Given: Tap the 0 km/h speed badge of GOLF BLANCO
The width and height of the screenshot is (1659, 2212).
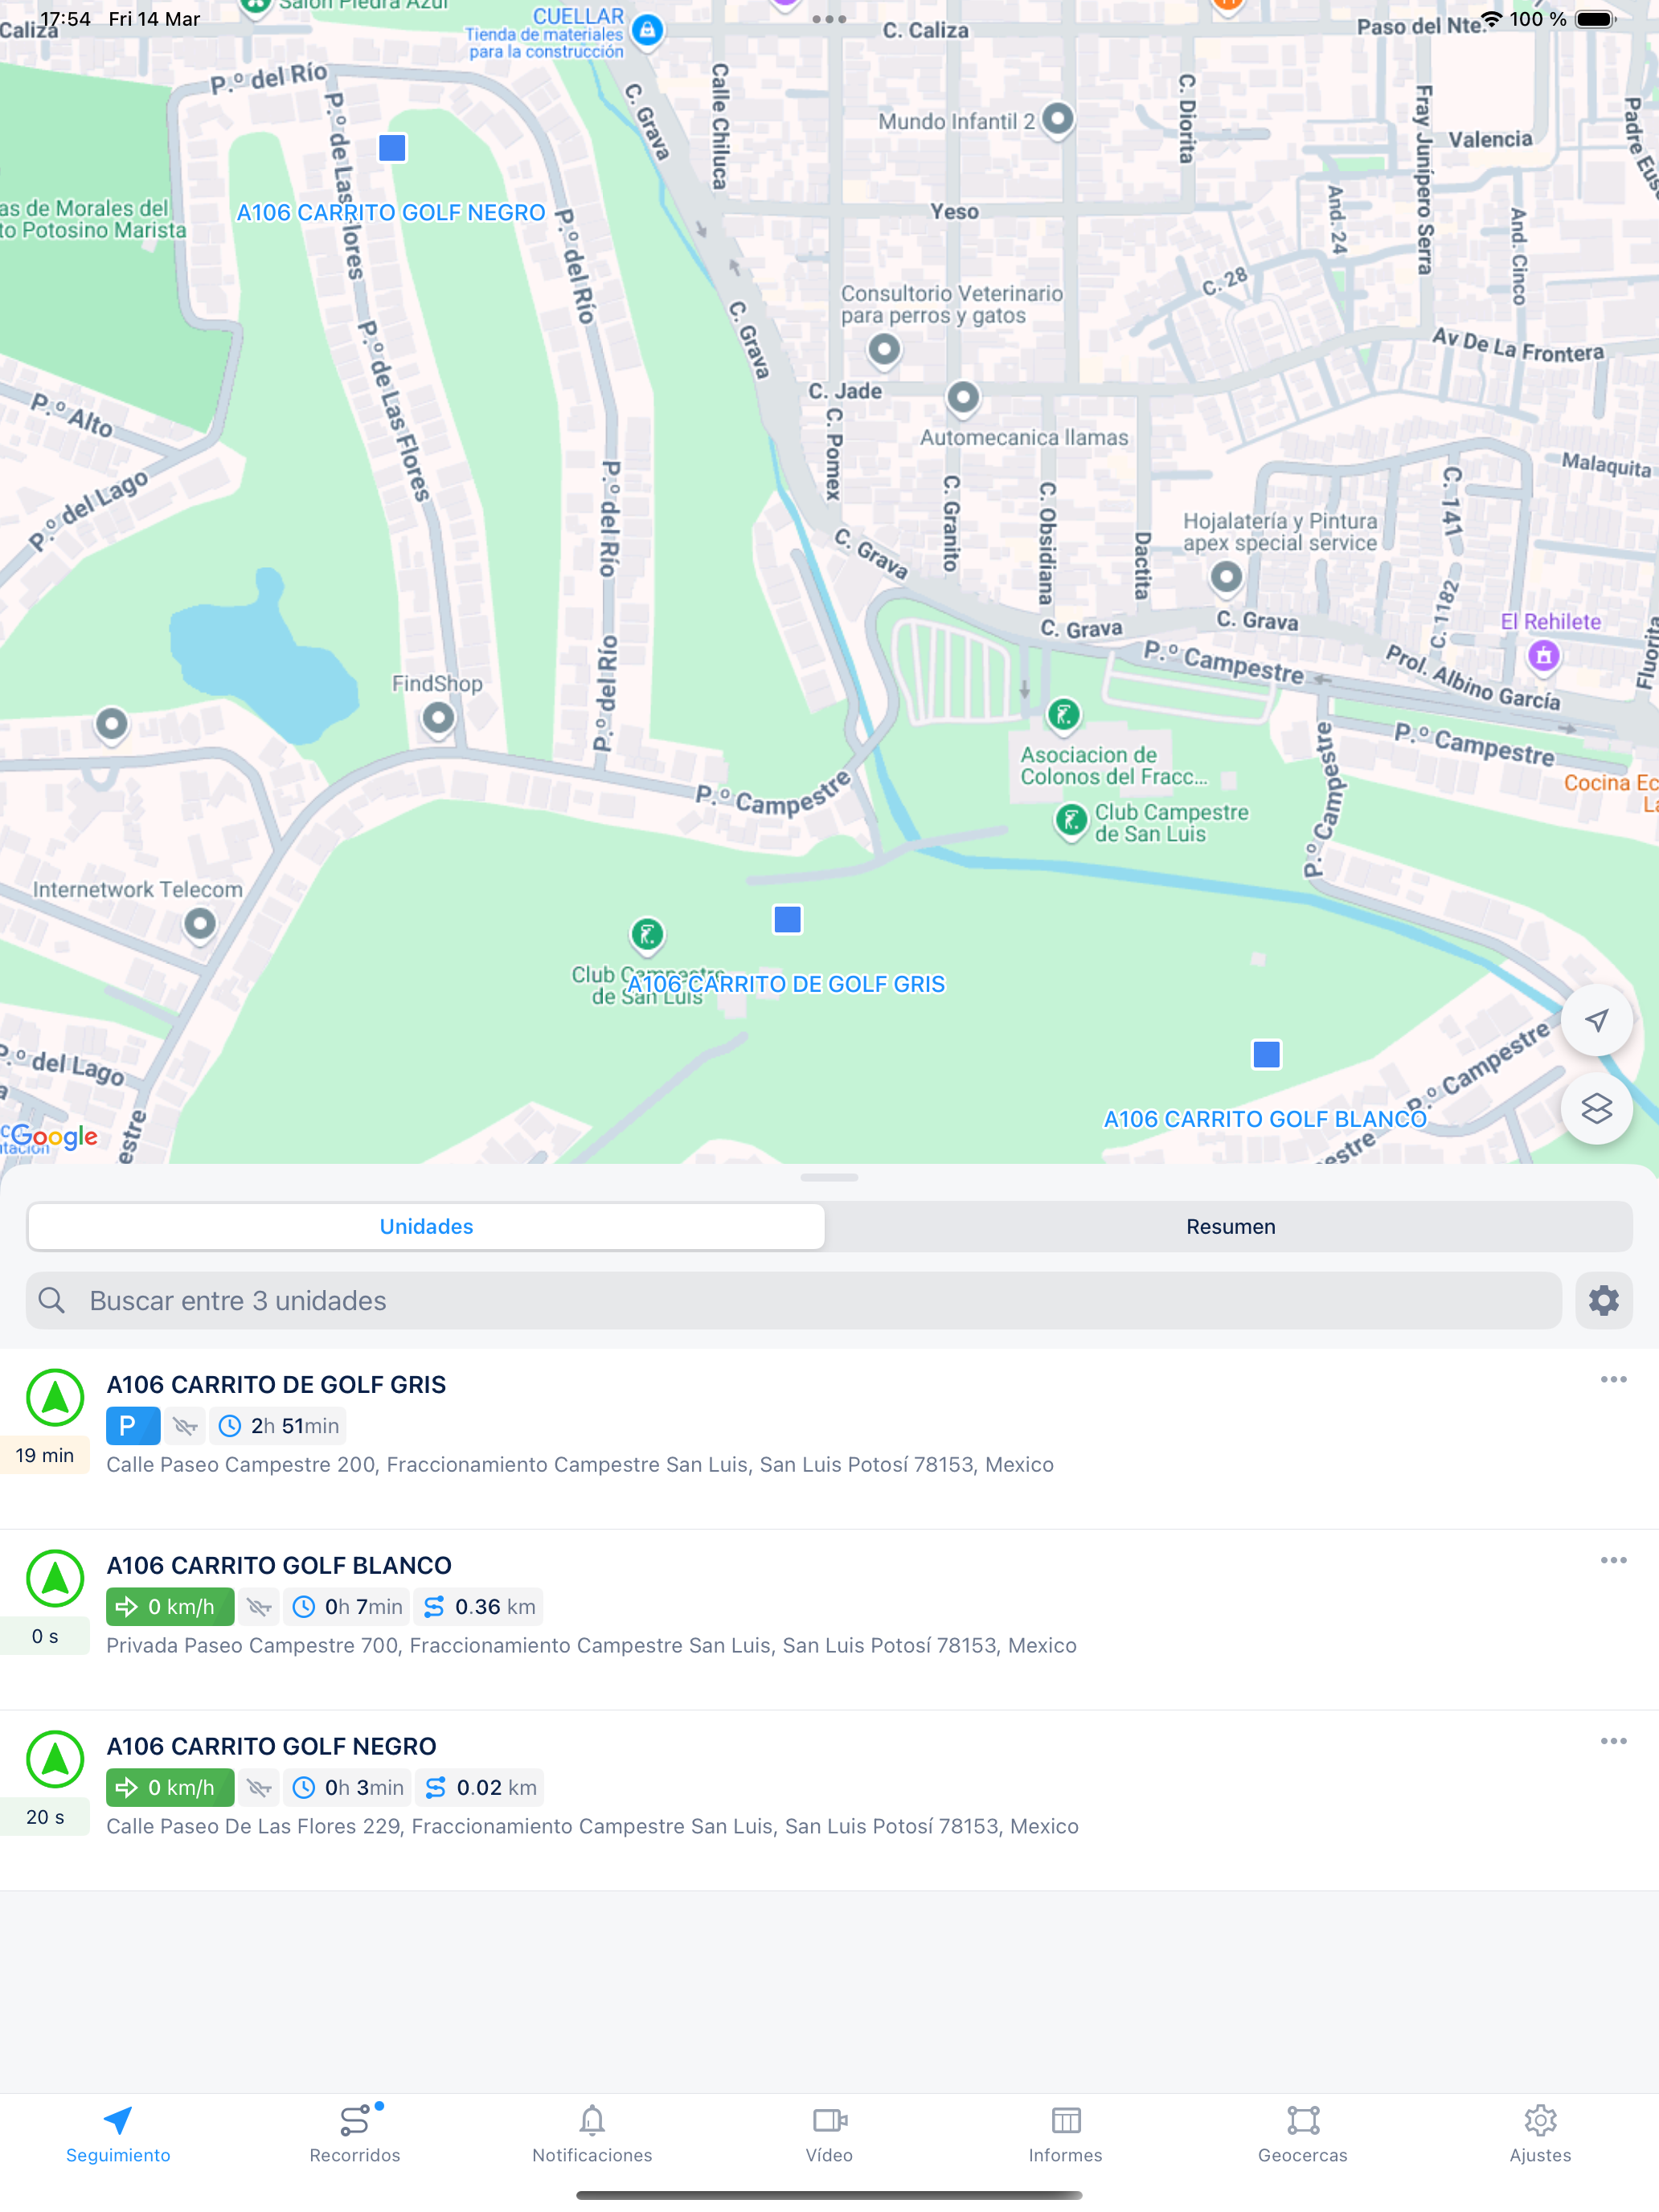Looking at the screenshot, I should click(x=170, y=1607).
